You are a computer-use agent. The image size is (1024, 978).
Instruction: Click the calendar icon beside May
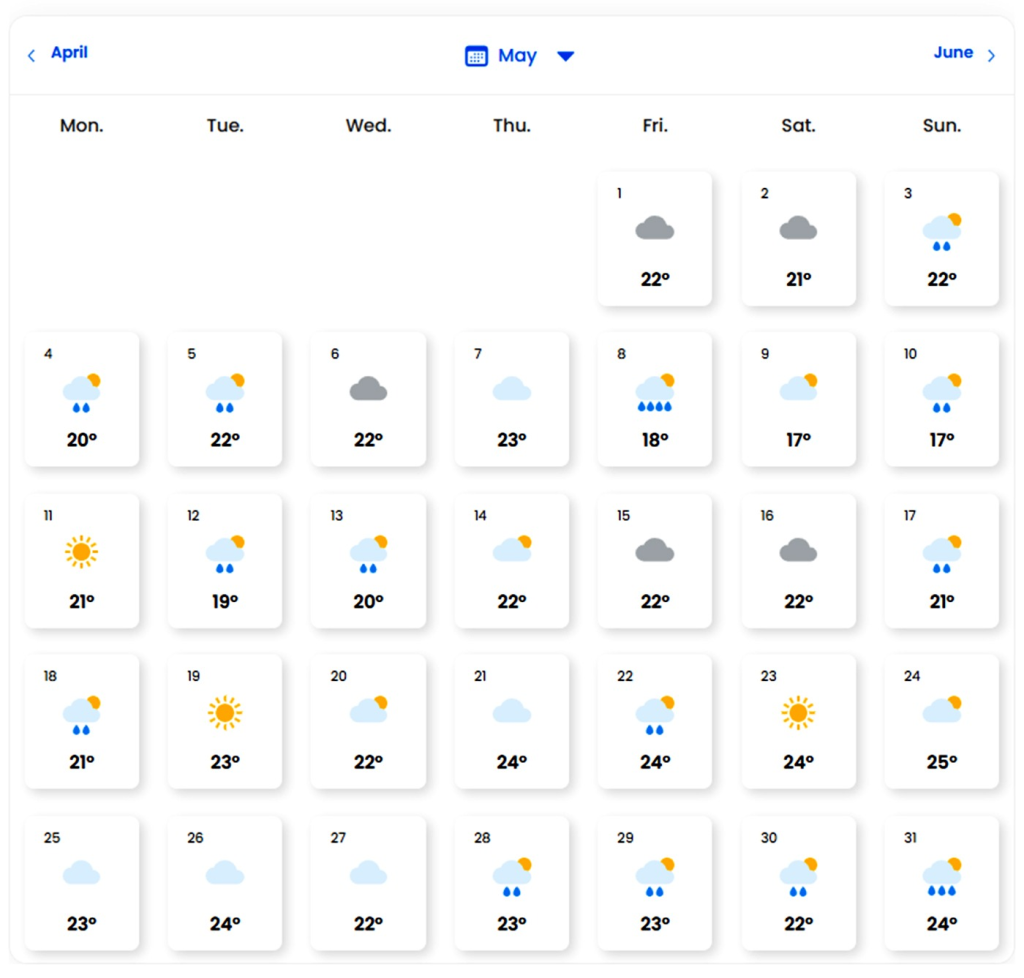[476, 56]
